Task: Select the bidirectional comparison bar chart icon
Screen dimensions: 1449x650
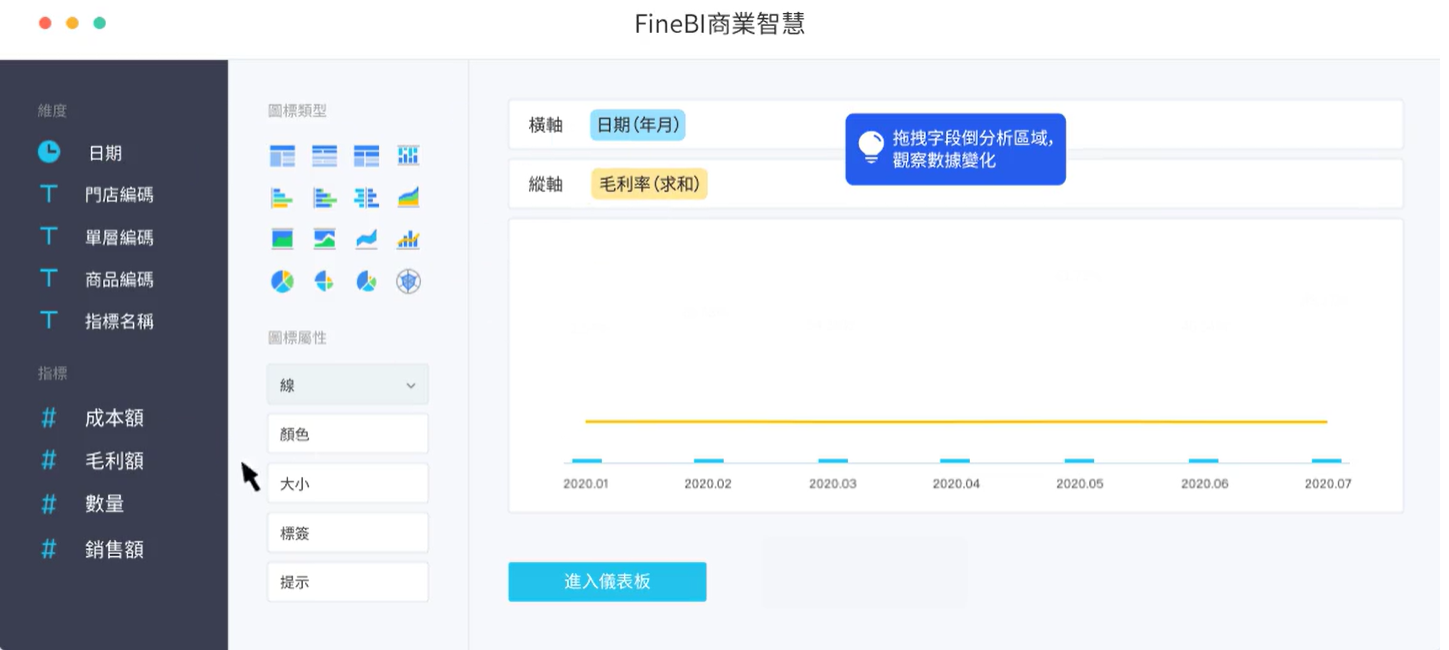Action: (x=366, y=197)
